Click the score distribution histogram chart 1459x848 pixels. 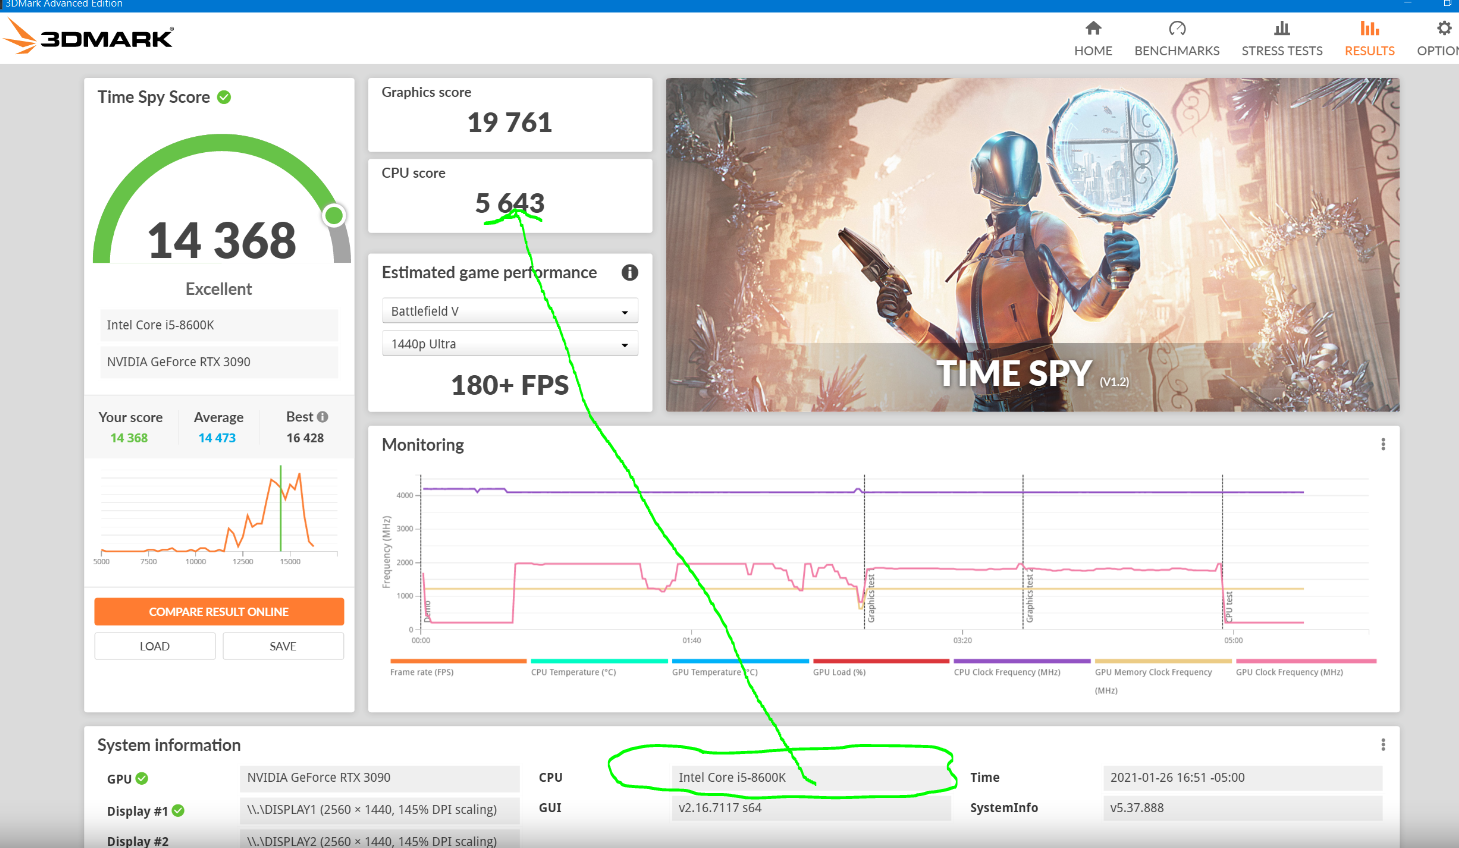(x=219, y=514)
